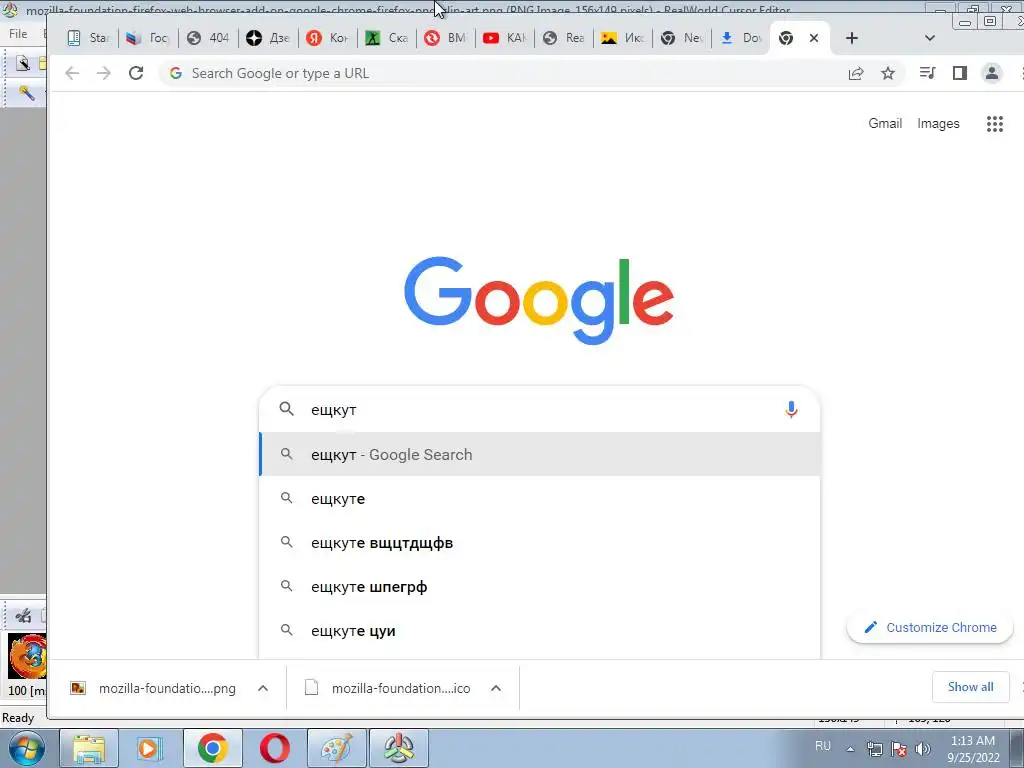Switch to Chrome on the taskbar
The width and height of the screenshot is (1024, 768).
(x=212, y=748)
